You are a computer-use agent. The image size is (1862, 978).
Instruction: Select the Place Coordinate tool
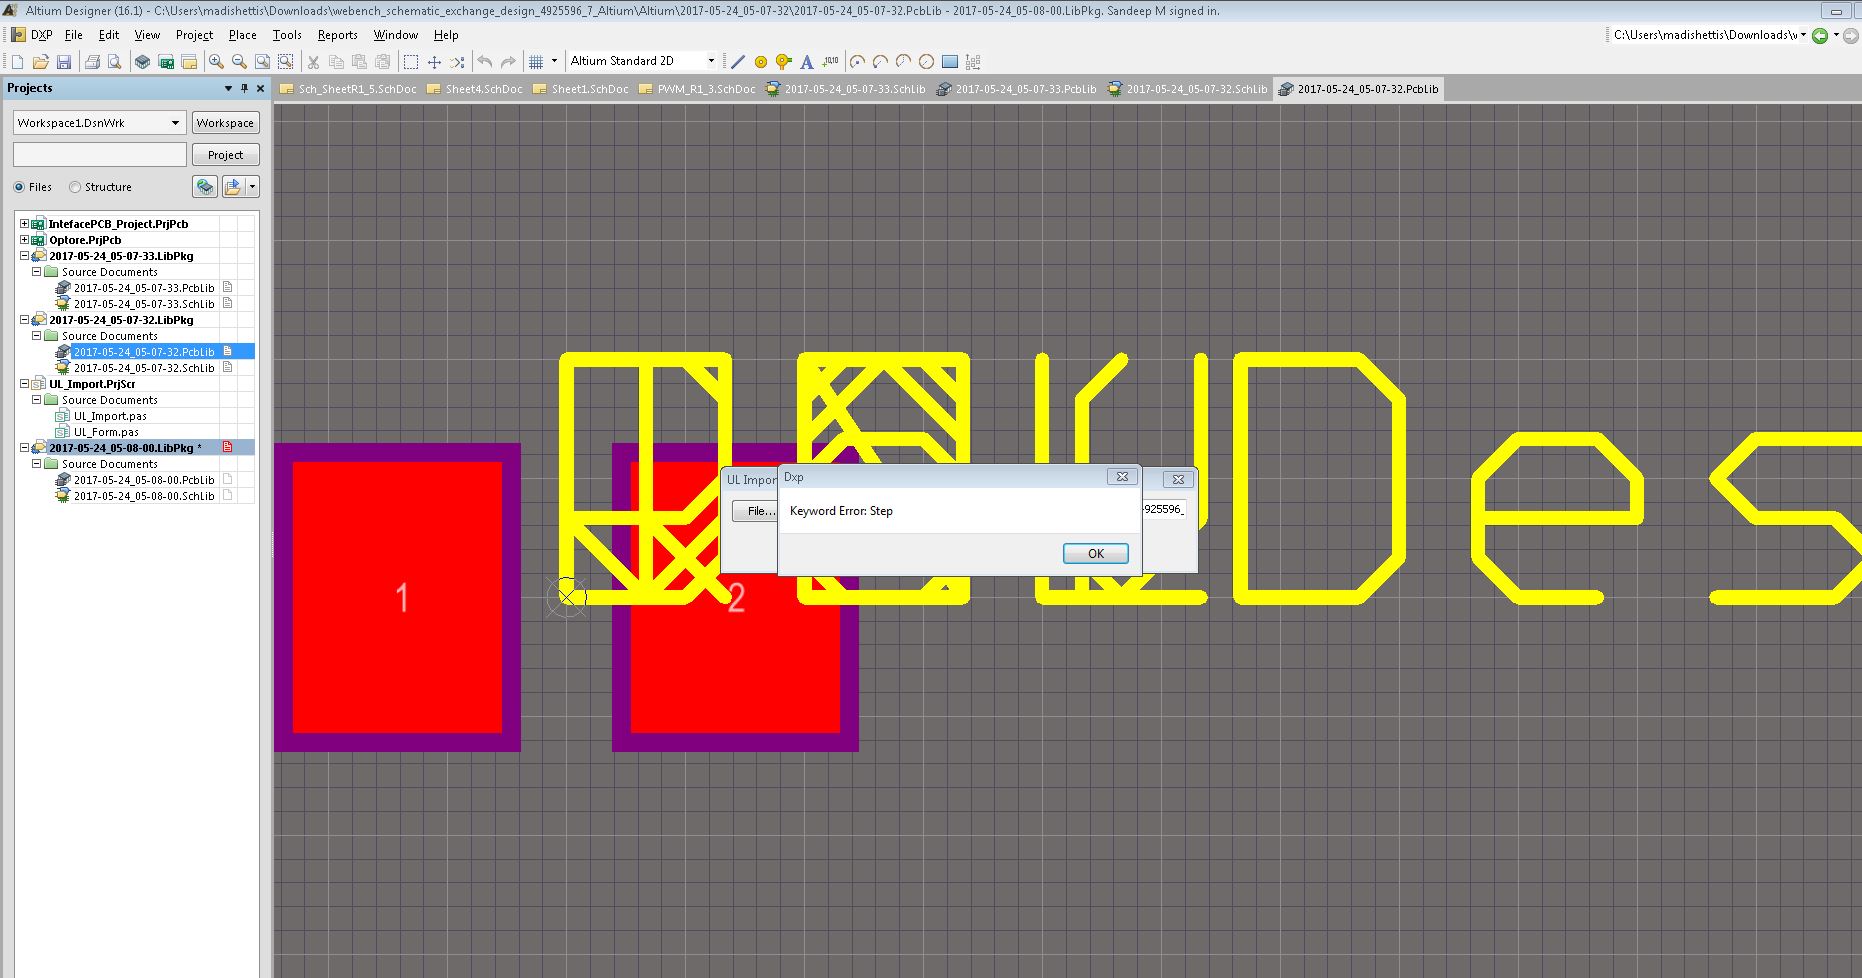tap(830, 62)
